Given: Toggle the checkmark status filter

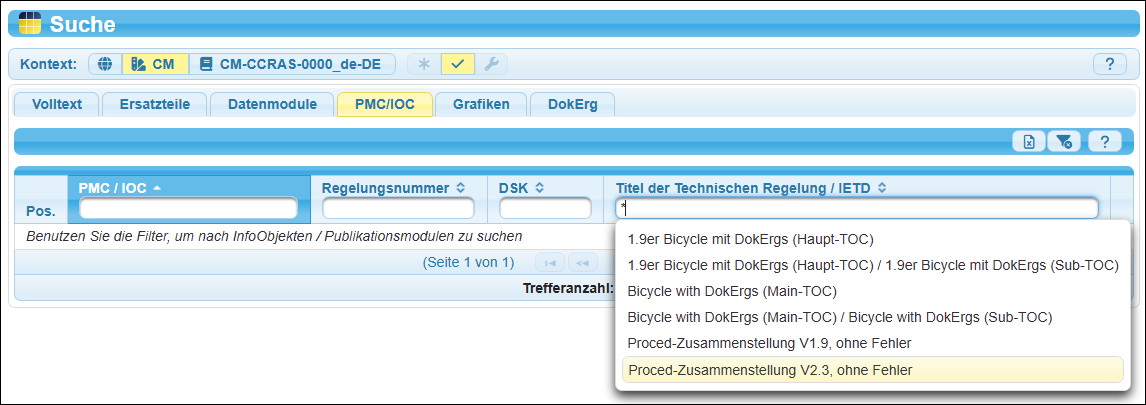Looking at the screenshot, I should pos(457,64).
